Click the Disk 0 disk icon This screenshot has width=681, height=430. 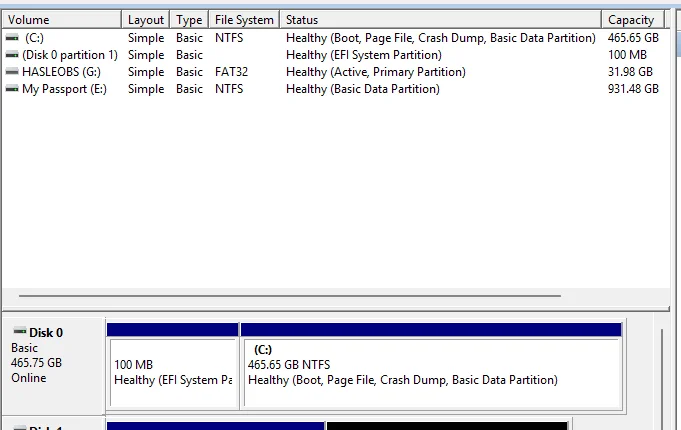click(20, 331)
